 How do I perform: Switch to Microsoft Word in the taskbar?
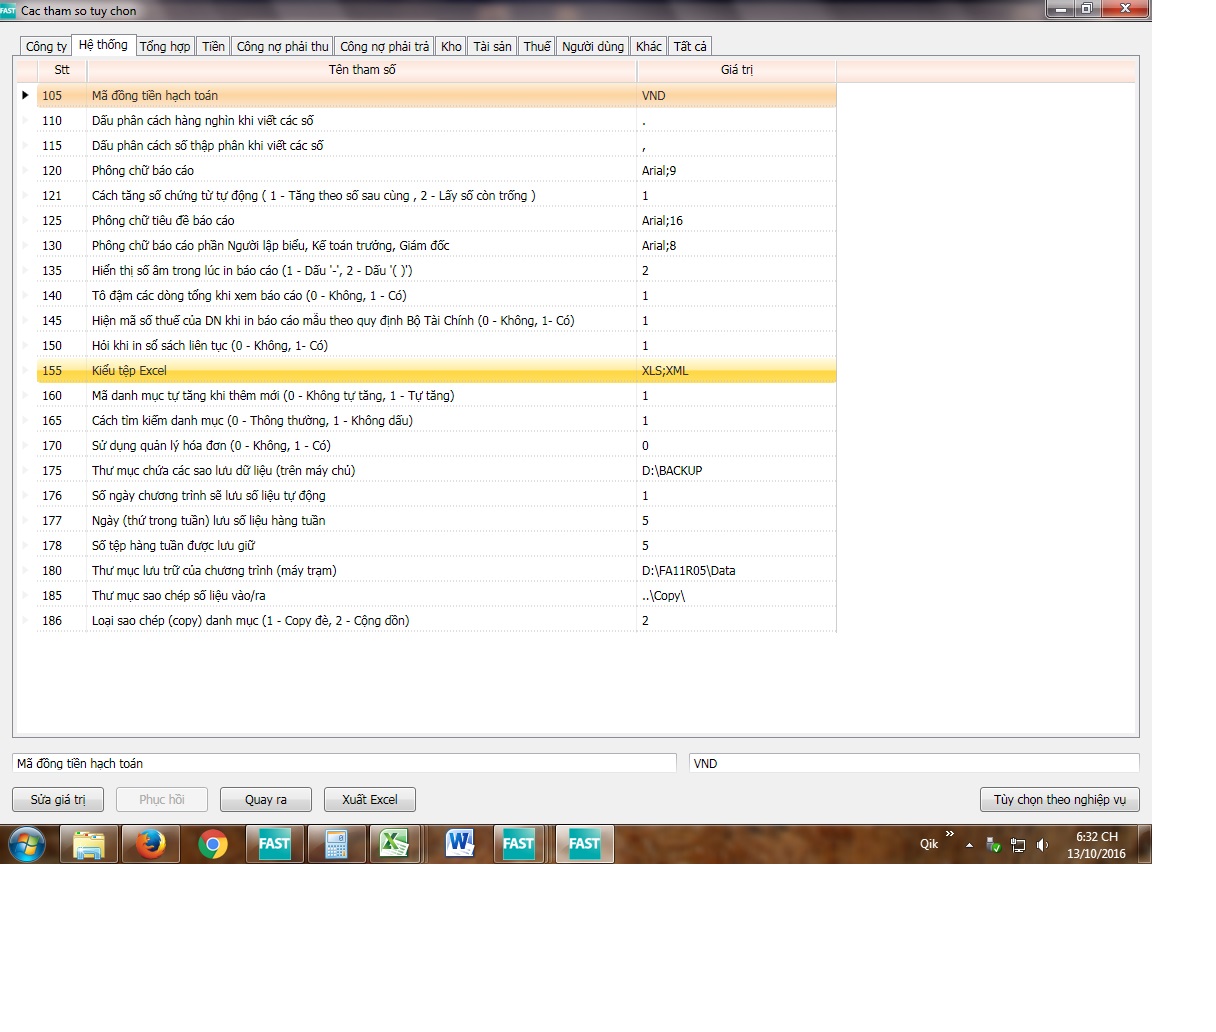pyautogui.click(x=459, y=844)
